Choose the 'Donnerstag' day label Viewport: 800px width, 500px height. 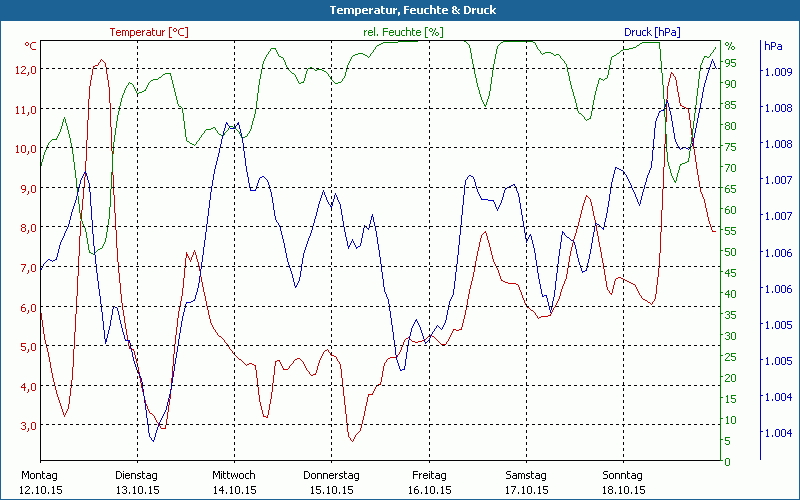pos(331,475)
